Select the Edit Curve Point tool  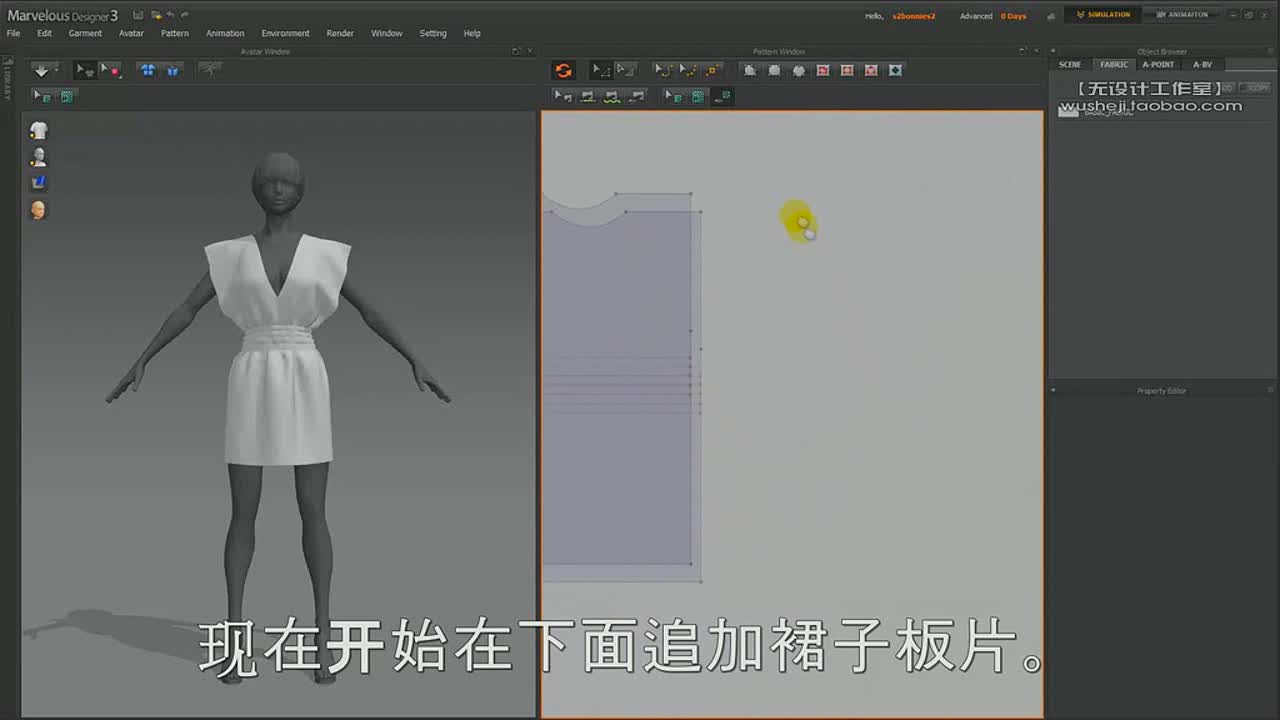tap(687, 70)
